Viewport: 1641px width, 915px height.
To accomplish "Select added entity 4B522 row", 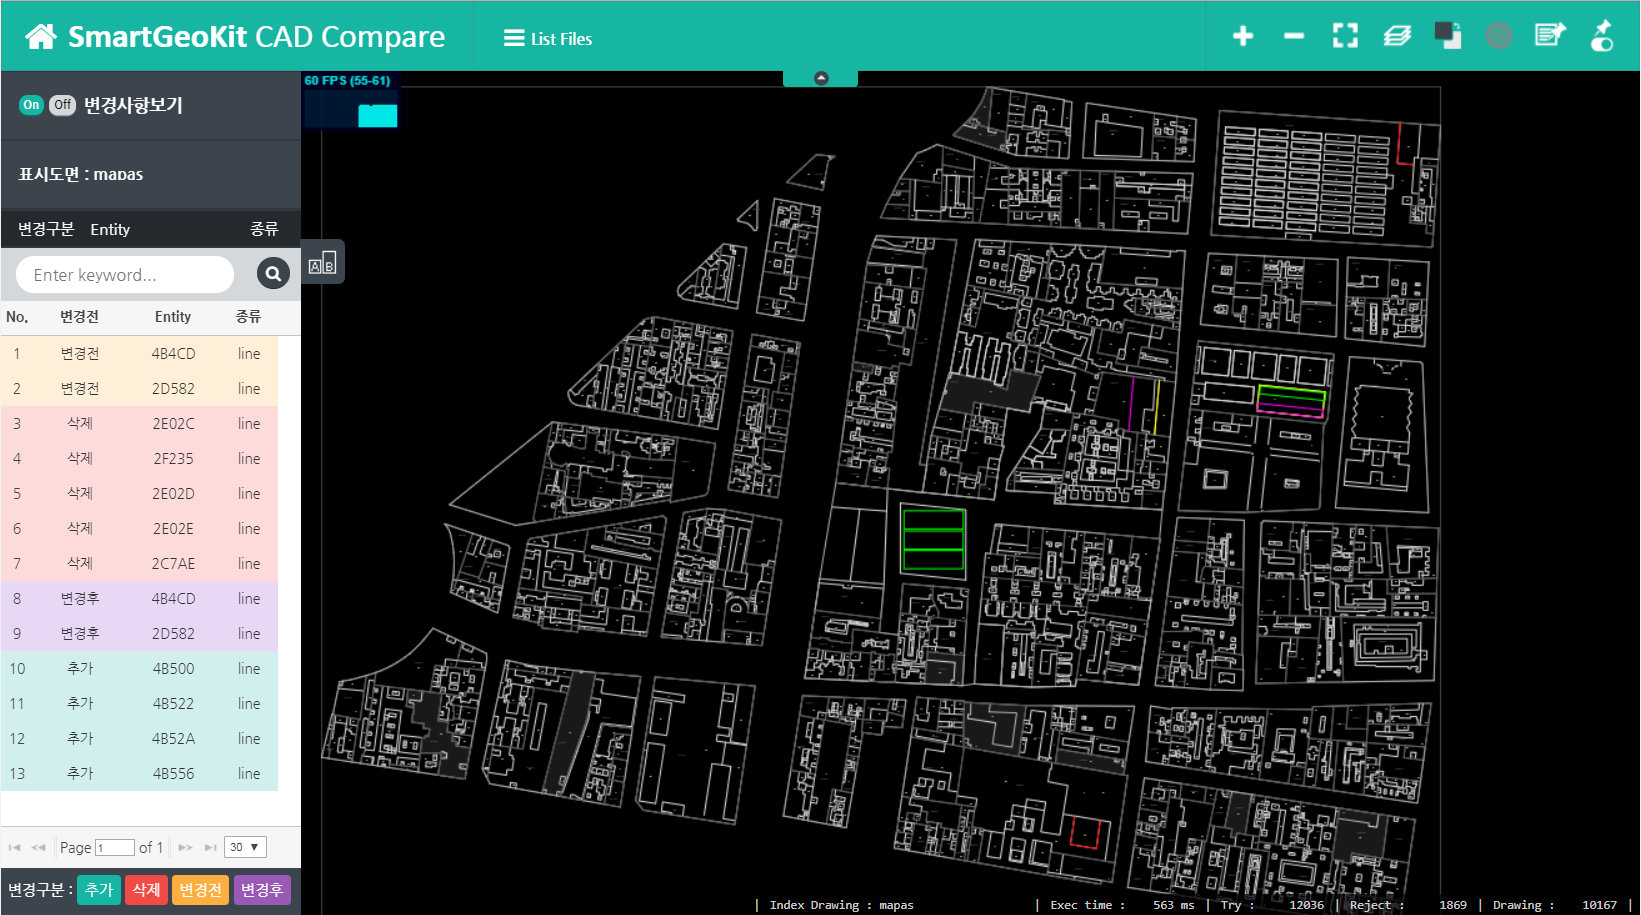I will point(139,703).
